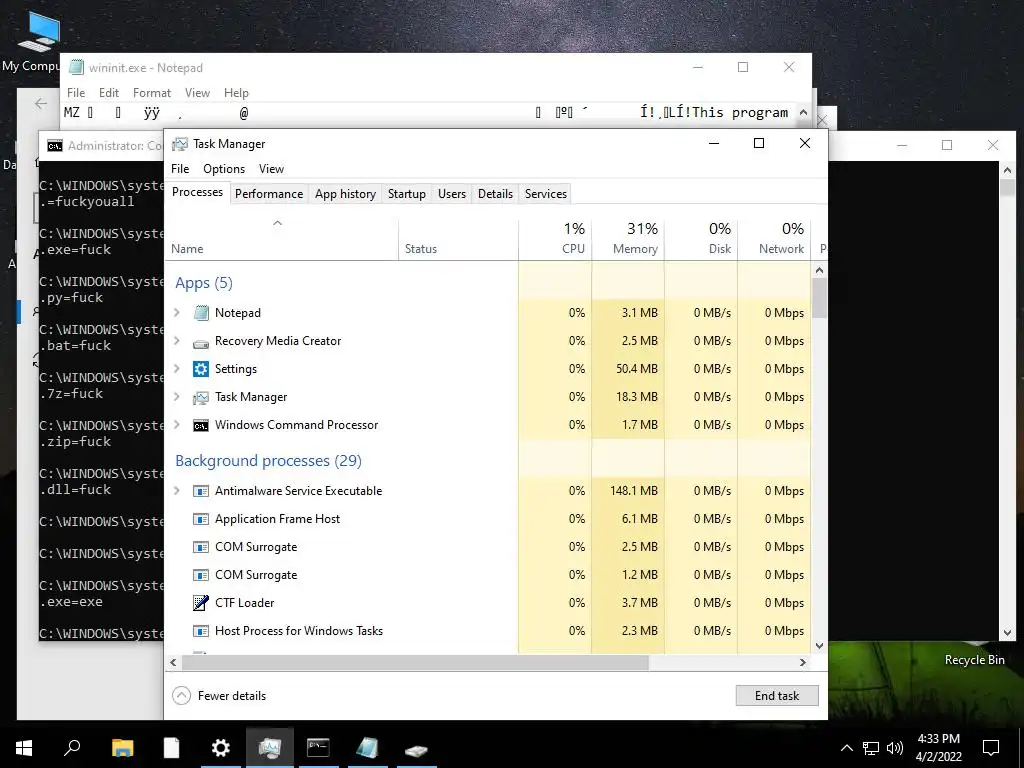Click the horizontal scrollbar in Task Manager
The width and height of the screenshot is (1024, 768).
[x=415, y=662]
